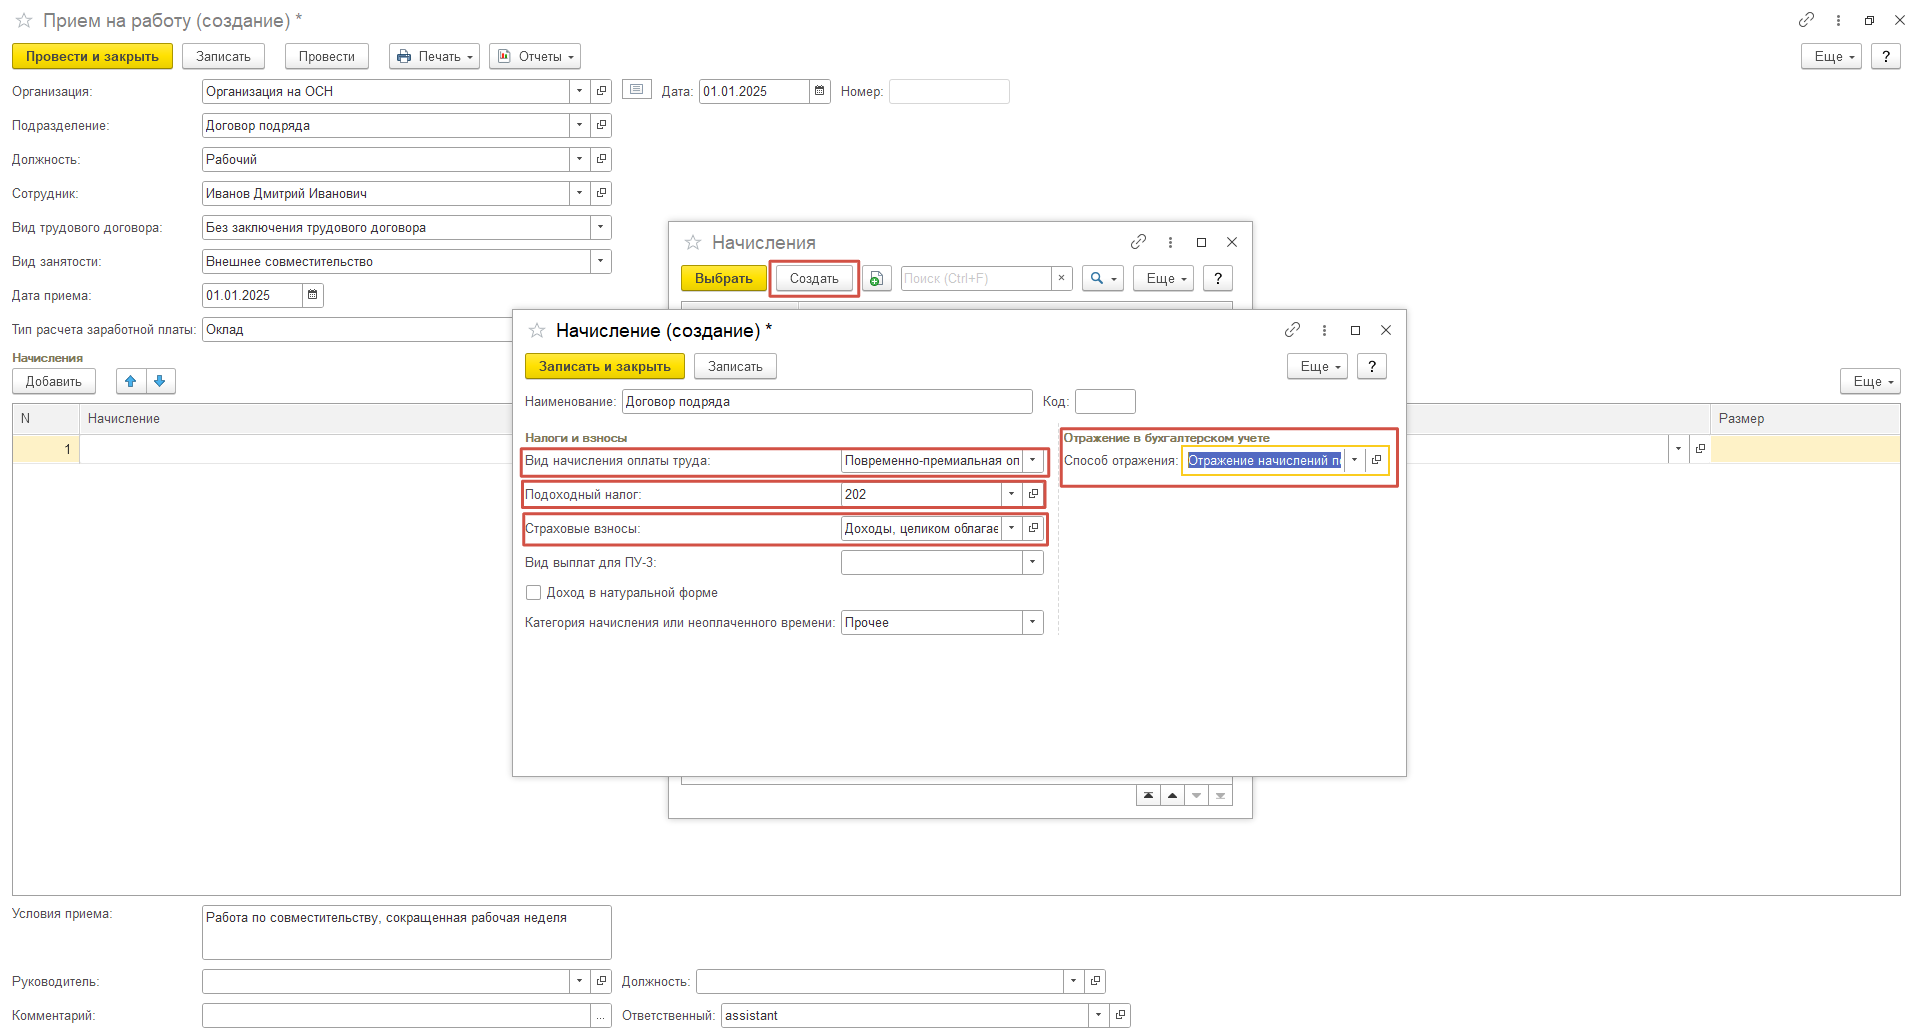Click the star icon beside Начисление (создание)
This screenshot has height=1036, width=1920.
pyautogui.click(x=537, y=330)
